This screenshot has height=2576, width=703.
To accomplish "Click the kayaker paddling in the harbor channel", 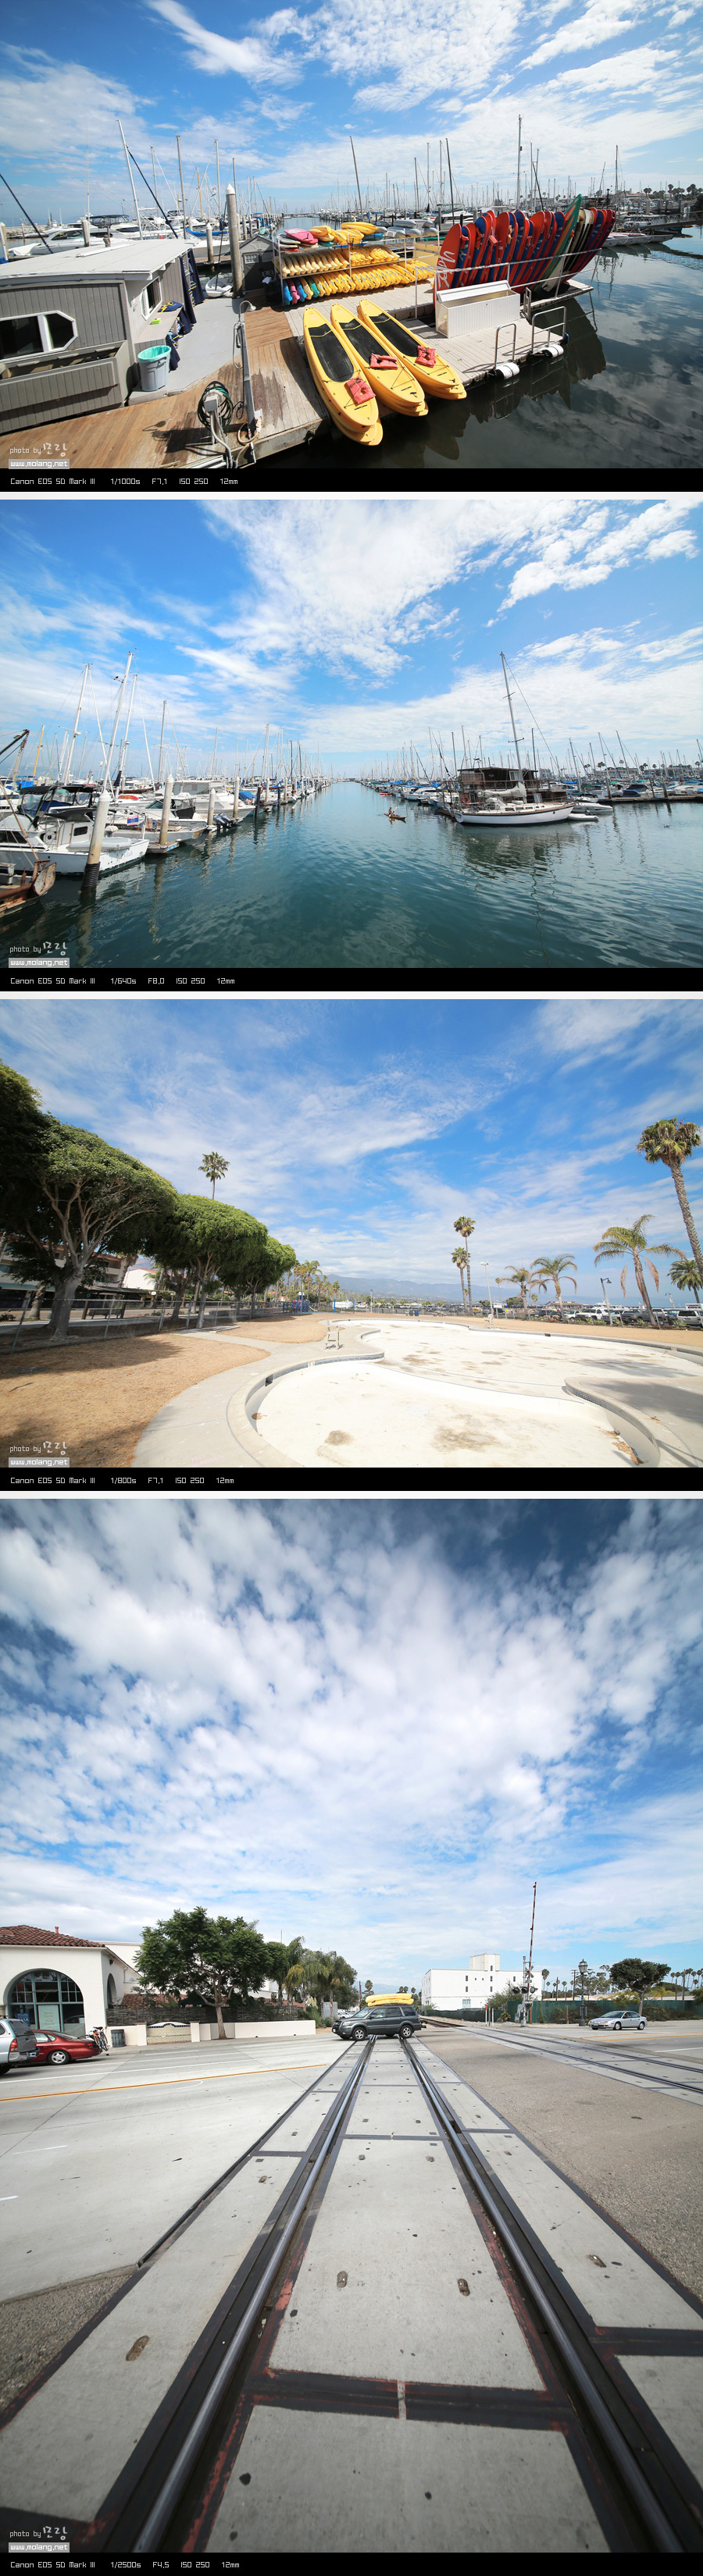I will (x=396, y=816).
